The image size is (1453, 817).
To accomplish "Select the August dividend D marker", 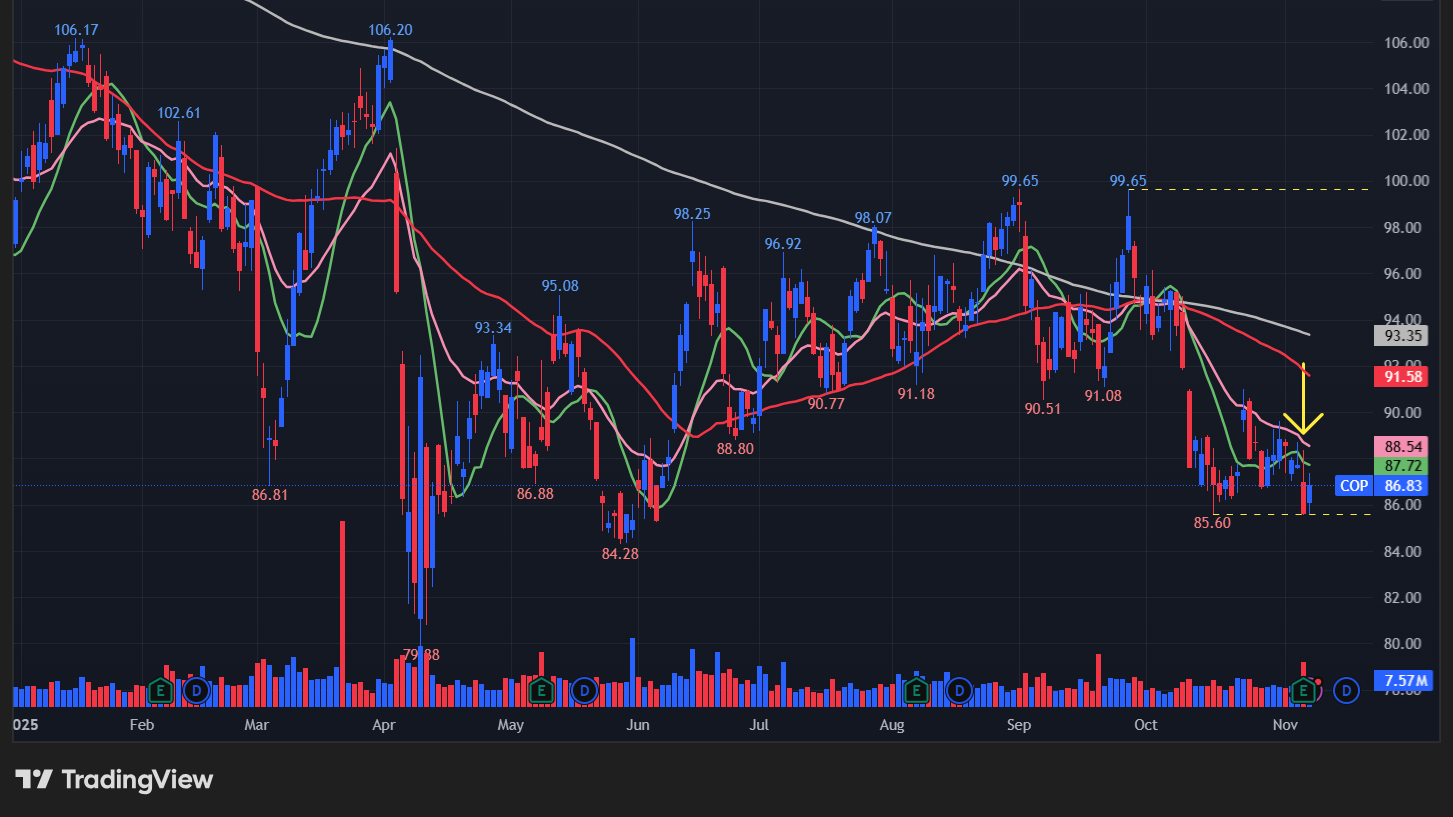I will (959, 689).
